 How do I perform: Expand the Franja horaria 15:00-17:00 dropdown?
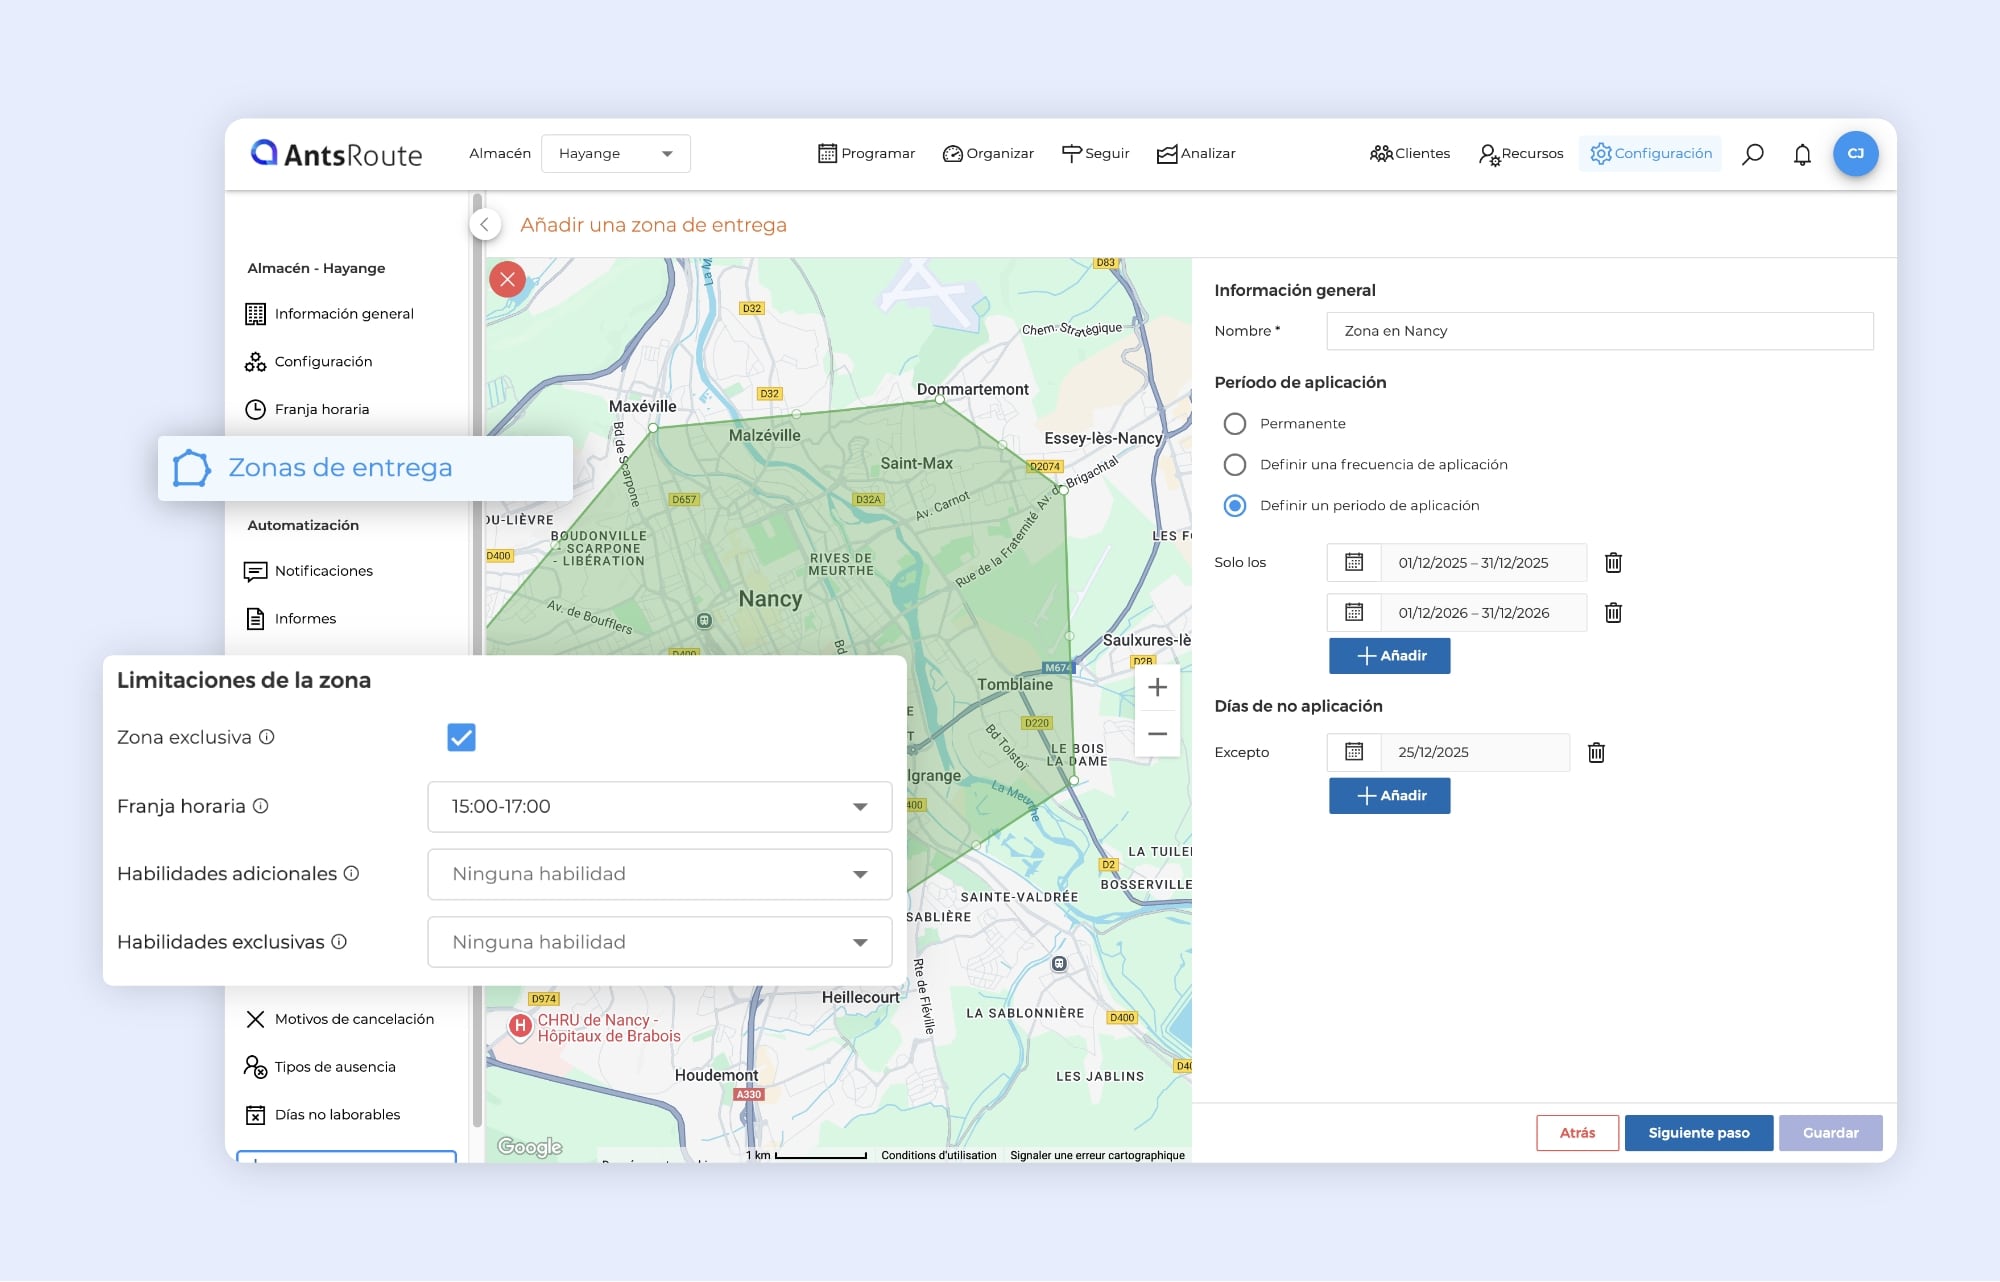659,807
